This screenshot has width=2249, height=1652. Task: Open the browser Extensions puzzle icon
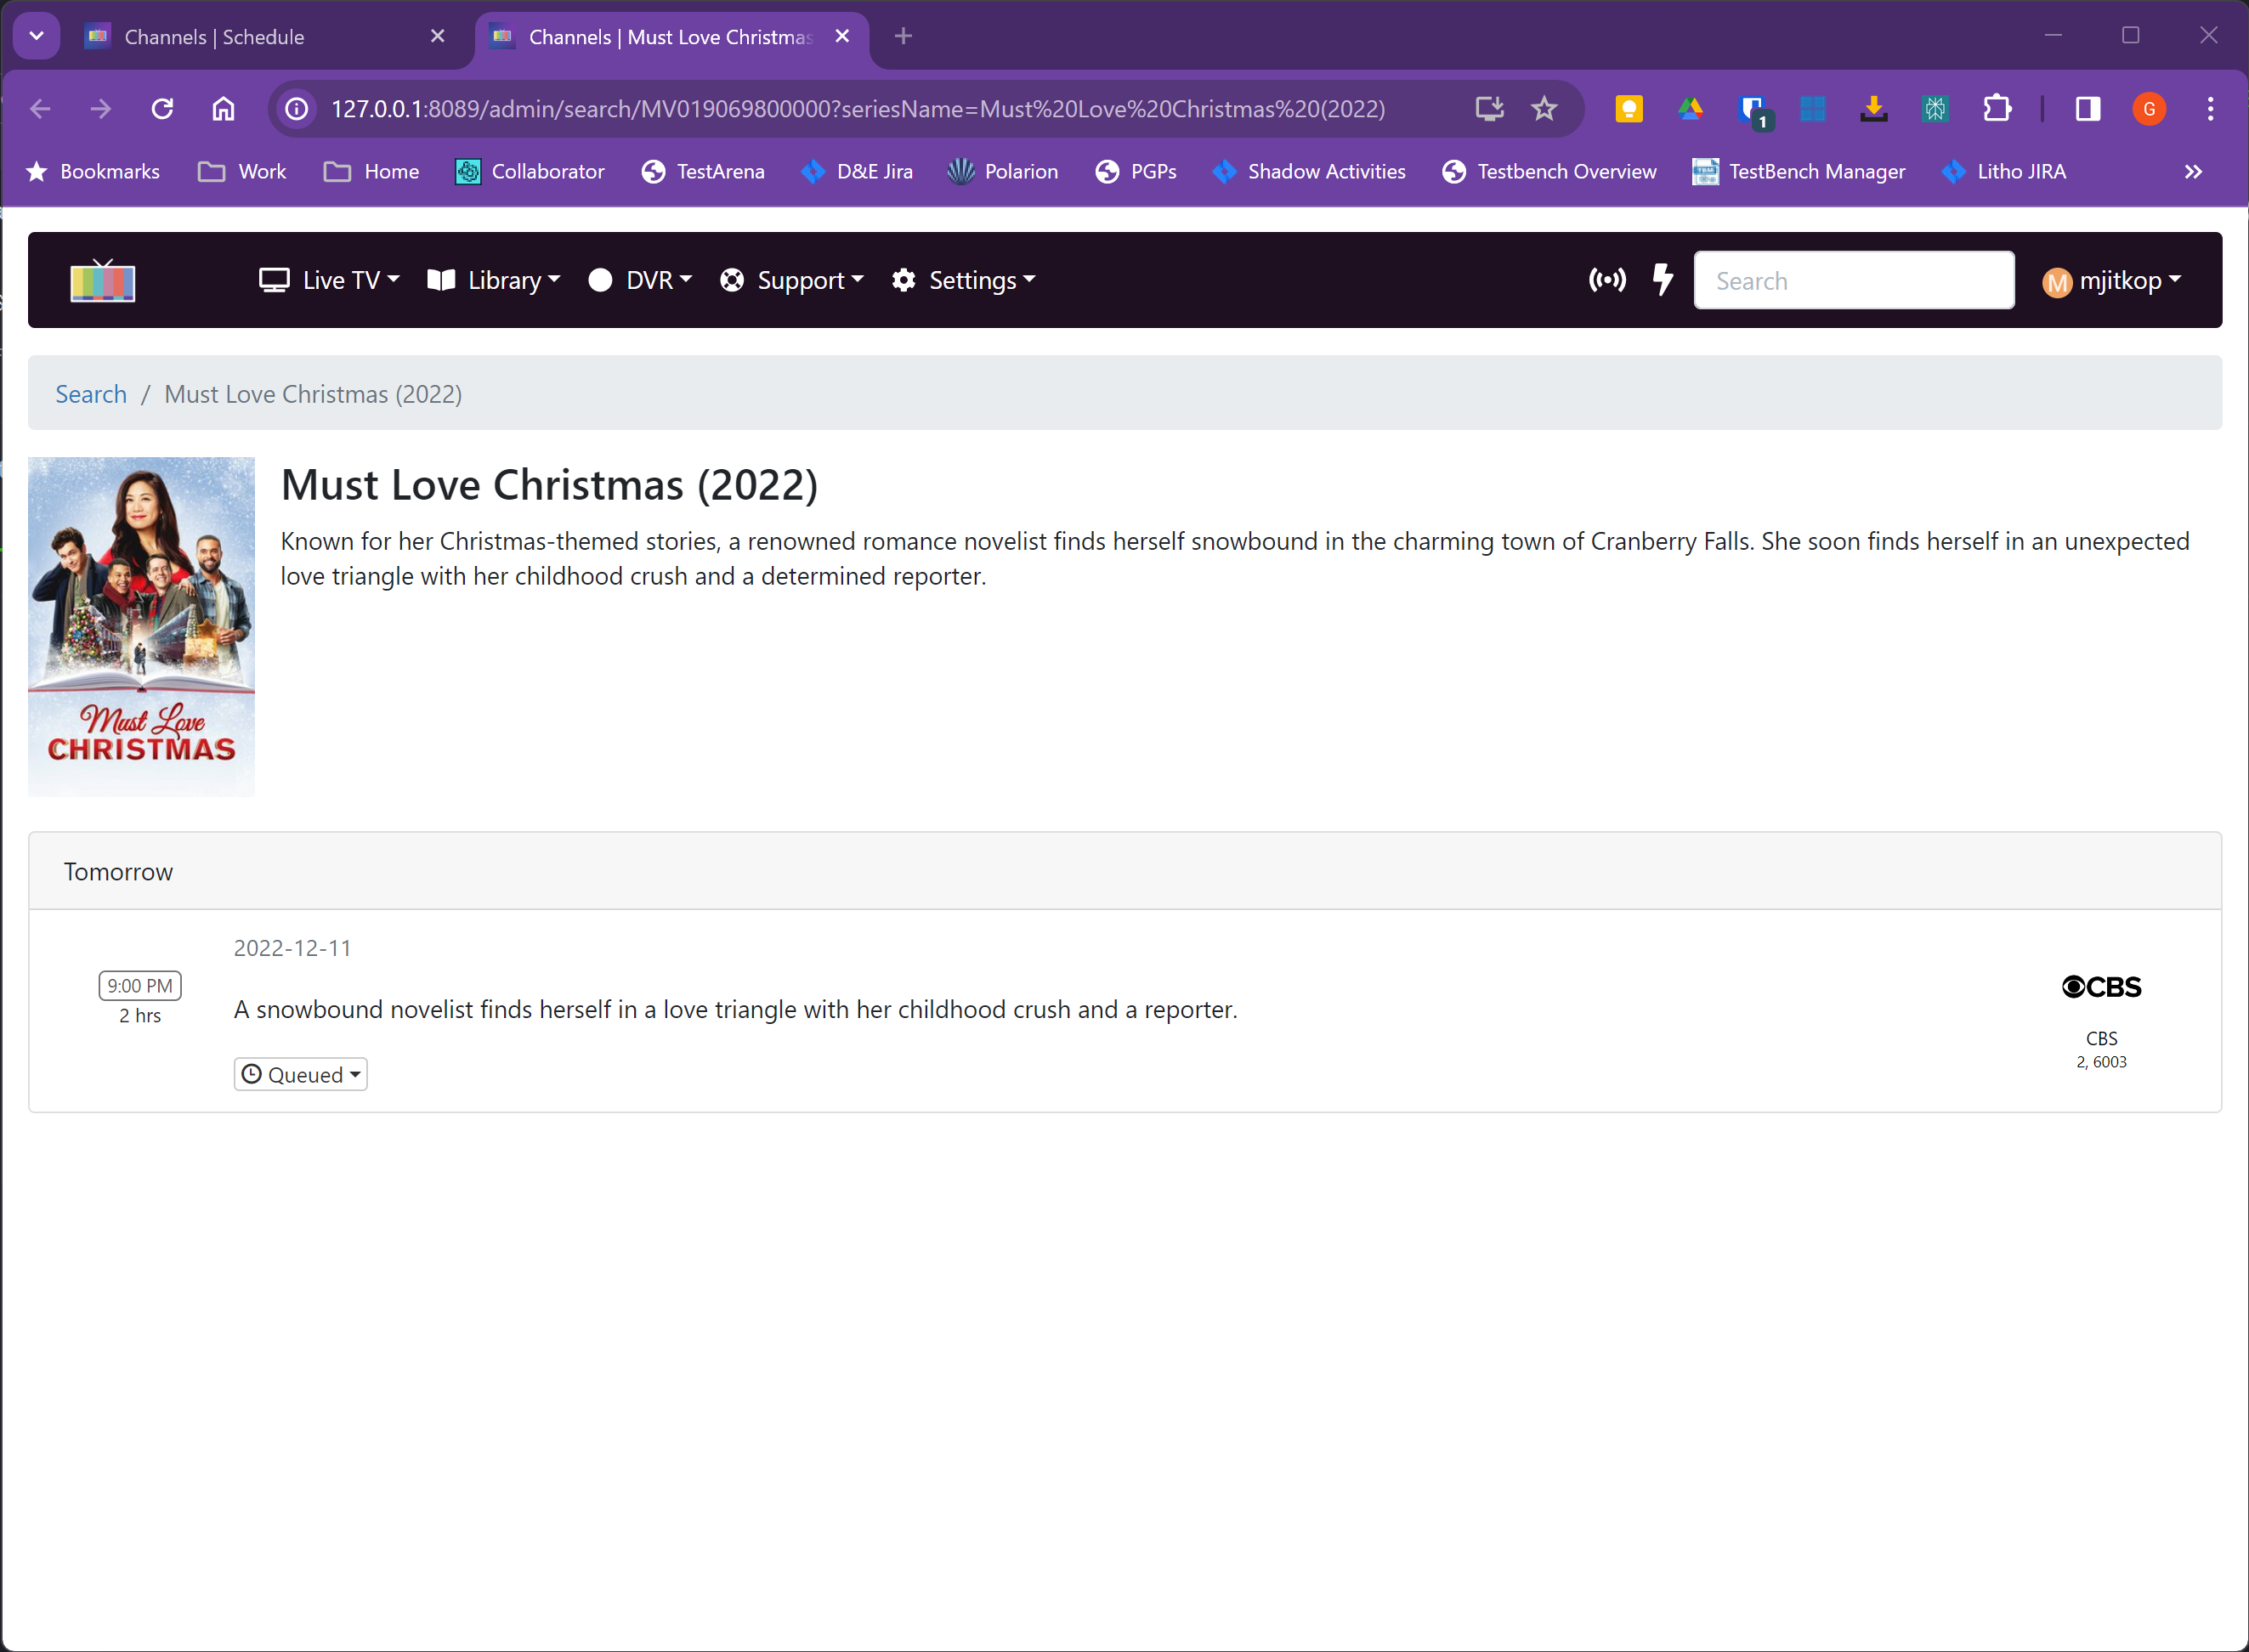click(x=1996, y=109)
